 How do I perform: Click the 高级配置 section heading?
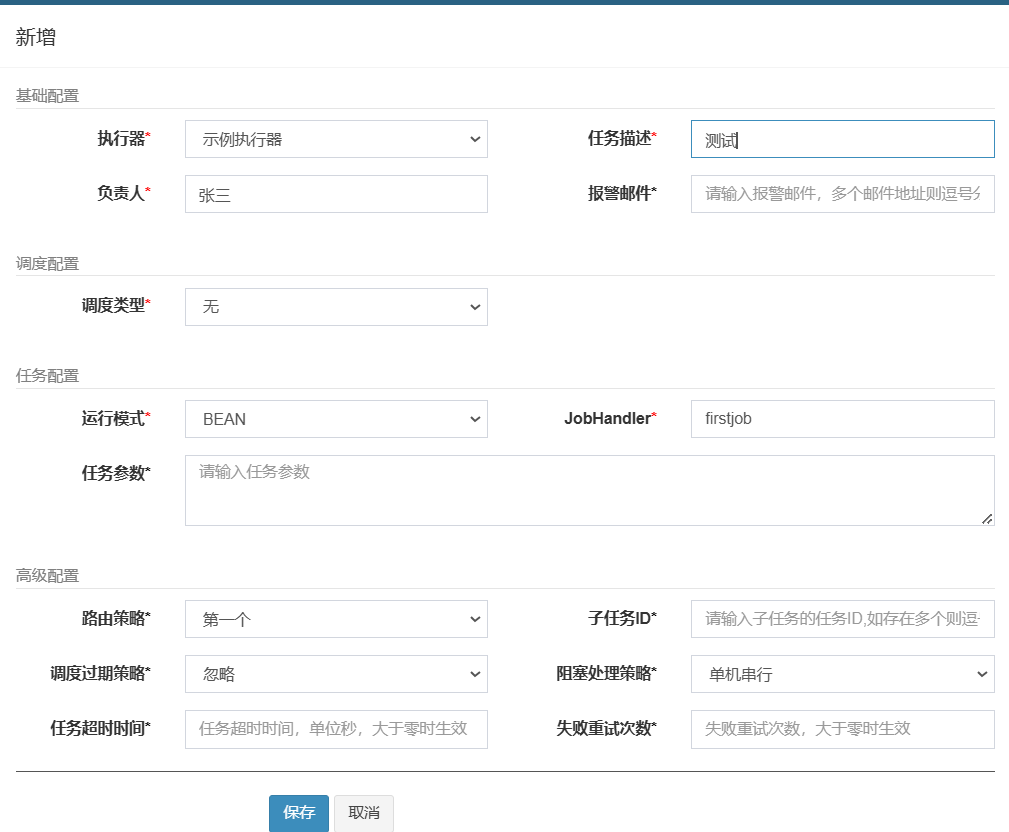(47, 576)
